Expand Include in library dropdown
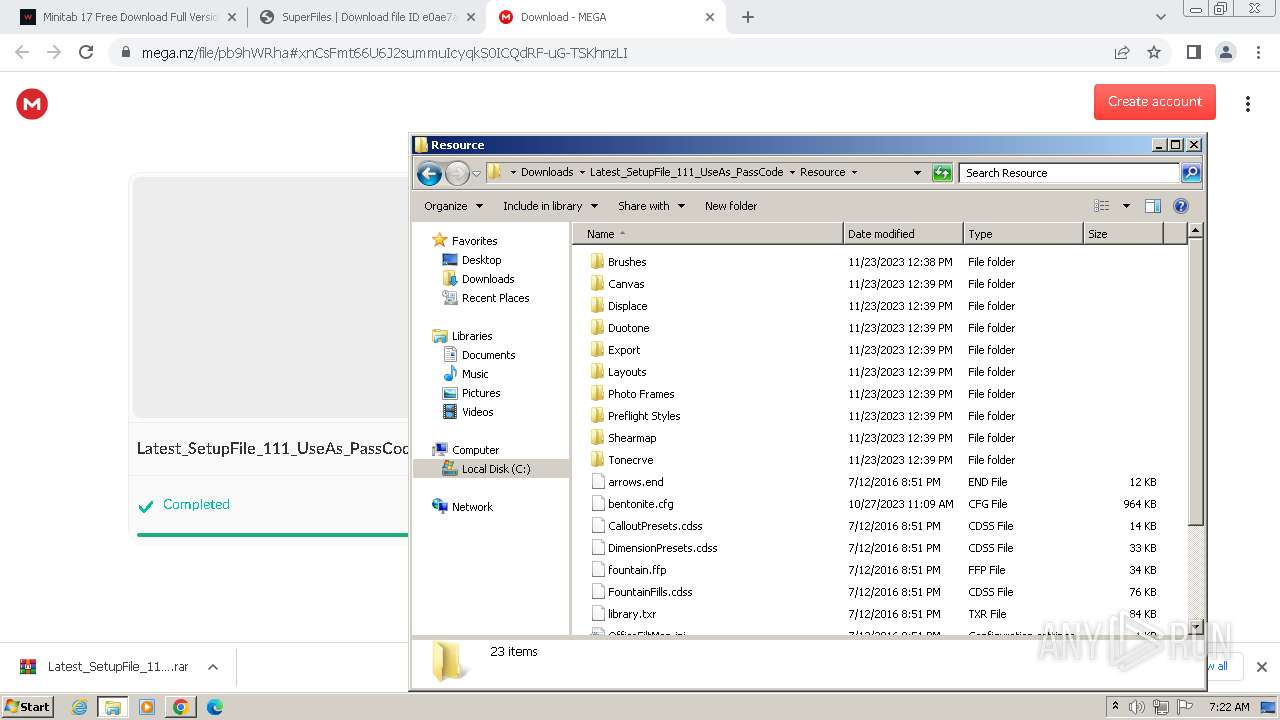The image size is (1280, 720). pos(550,206)
